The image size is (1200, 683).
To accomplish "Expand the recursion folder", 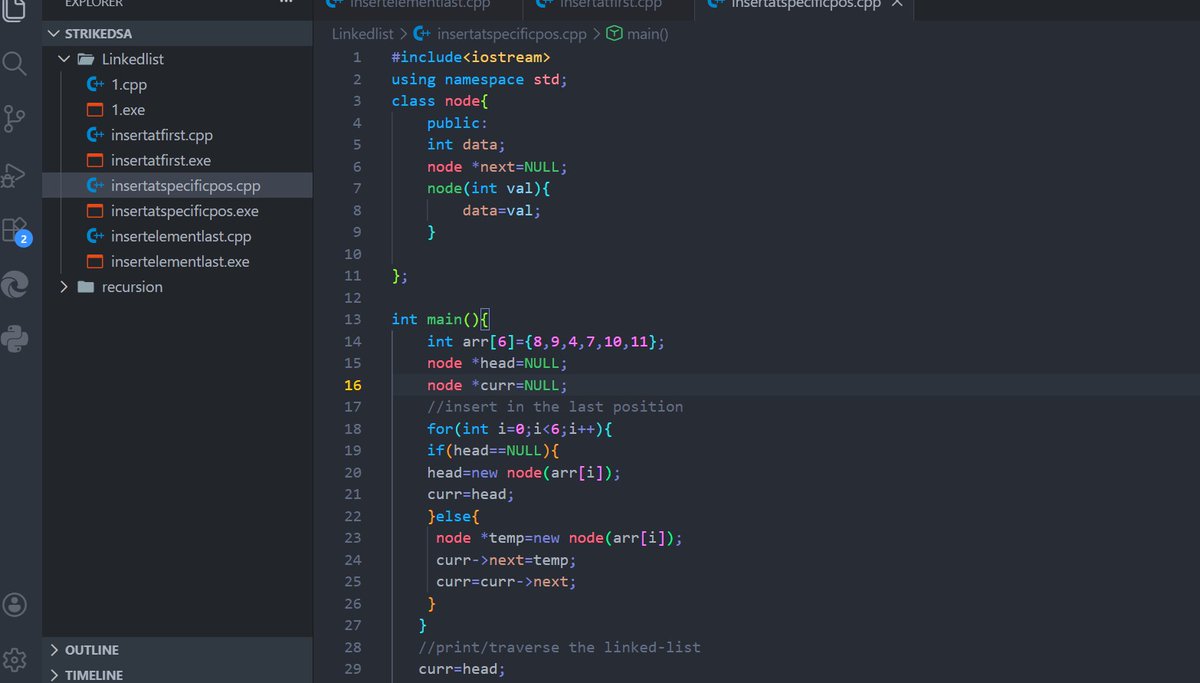I will 177,287.
